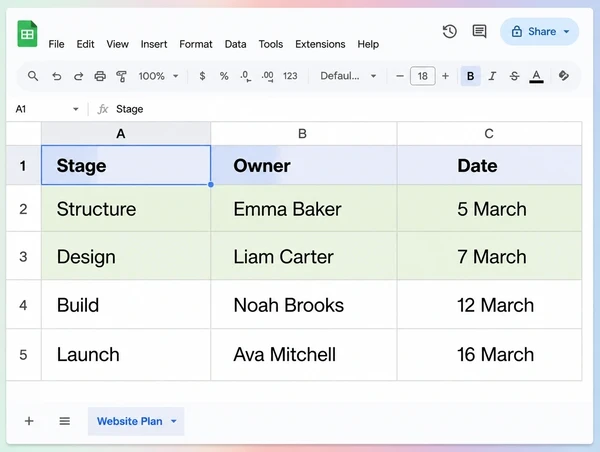
Task: Select the Emma Baker cell
Action: tap(304, 209)
